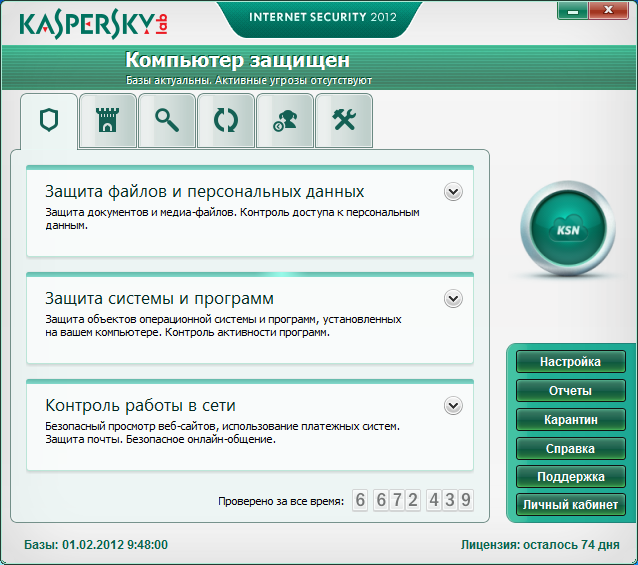Click the Базы: 01.02.2012 9:48:00 status link

click(96, 545)
